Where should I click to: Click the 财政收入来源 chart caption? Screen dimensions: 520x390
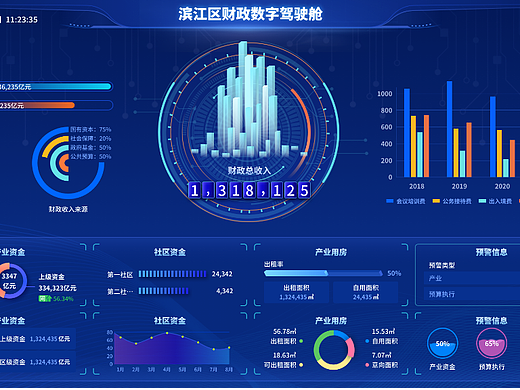68,209
